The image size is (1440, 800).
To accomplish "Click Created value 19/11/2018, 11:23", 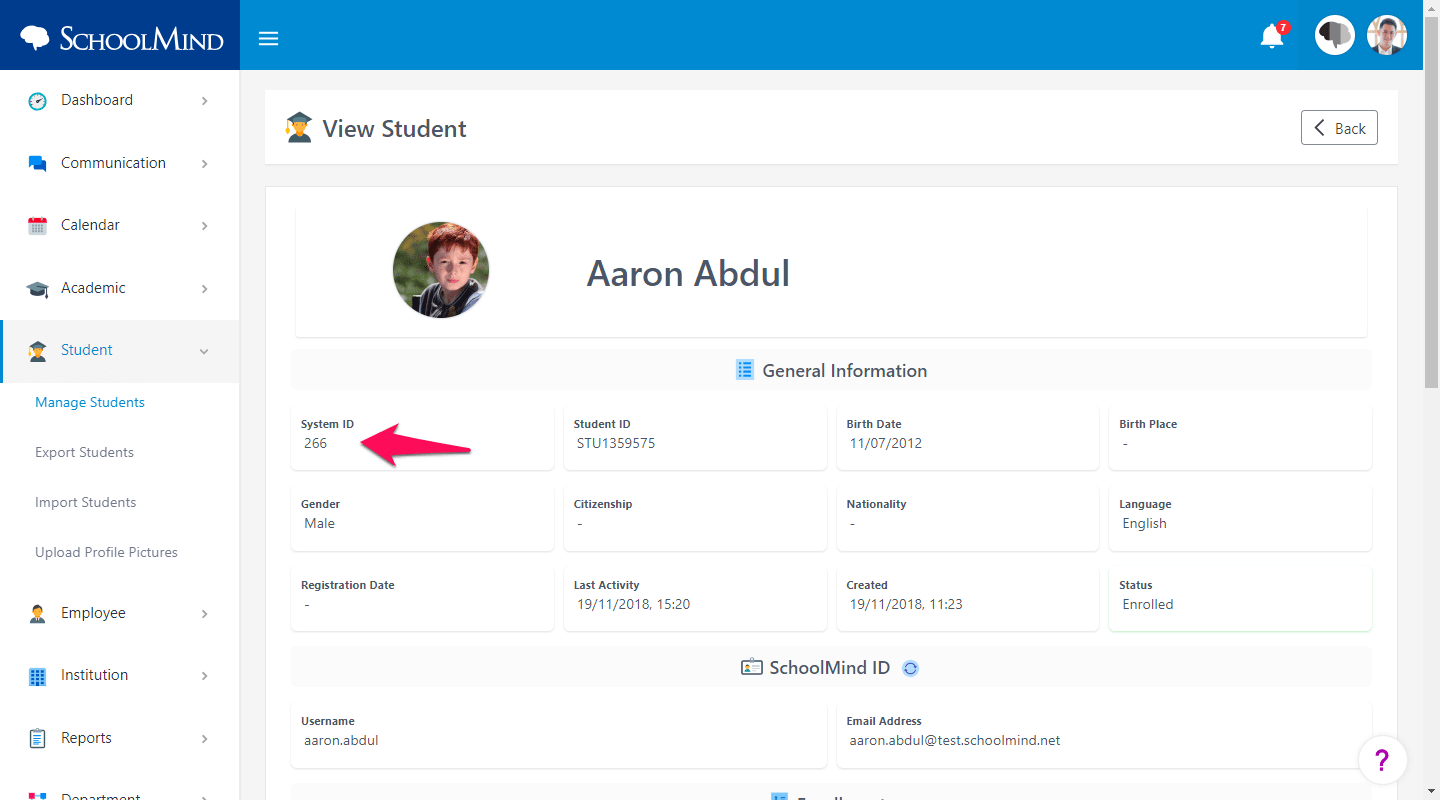I will (x=906, y=604).
